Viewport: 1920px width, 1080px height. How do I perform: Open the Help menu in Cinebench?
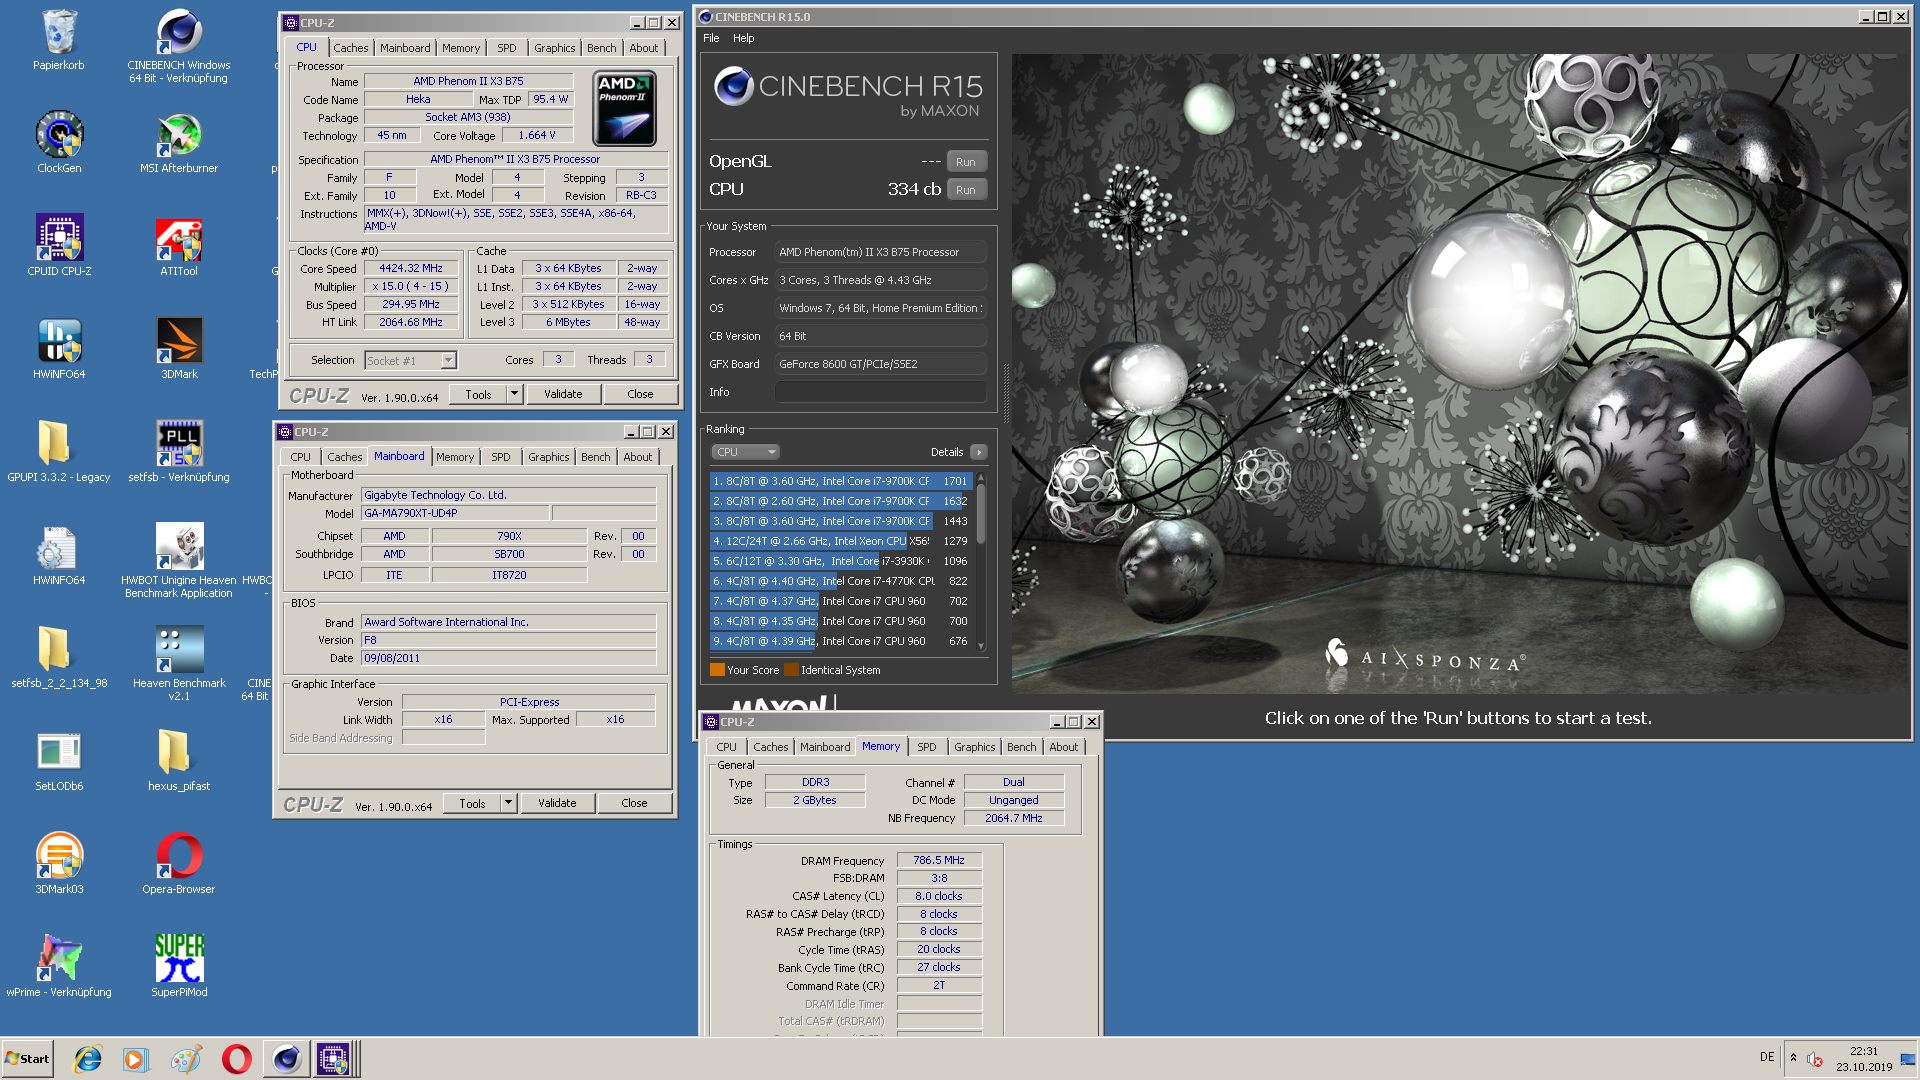coord(743,38)
